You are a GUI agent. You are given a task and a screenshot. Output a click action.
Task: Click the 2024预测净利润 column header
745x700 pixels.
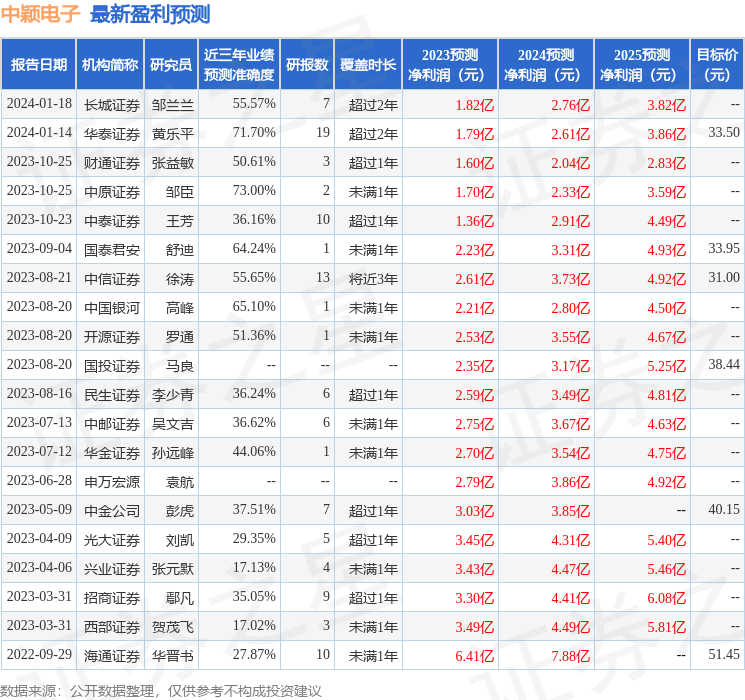click(x=546, y=64)
